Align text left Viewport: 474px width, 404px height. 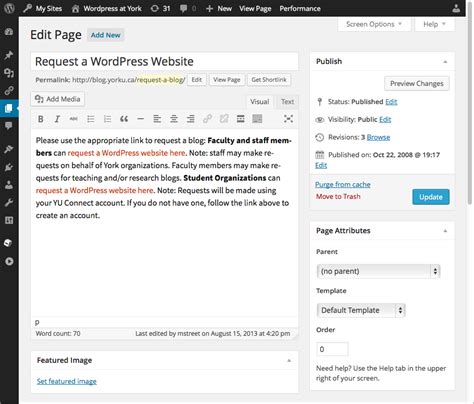pos(157,119)
